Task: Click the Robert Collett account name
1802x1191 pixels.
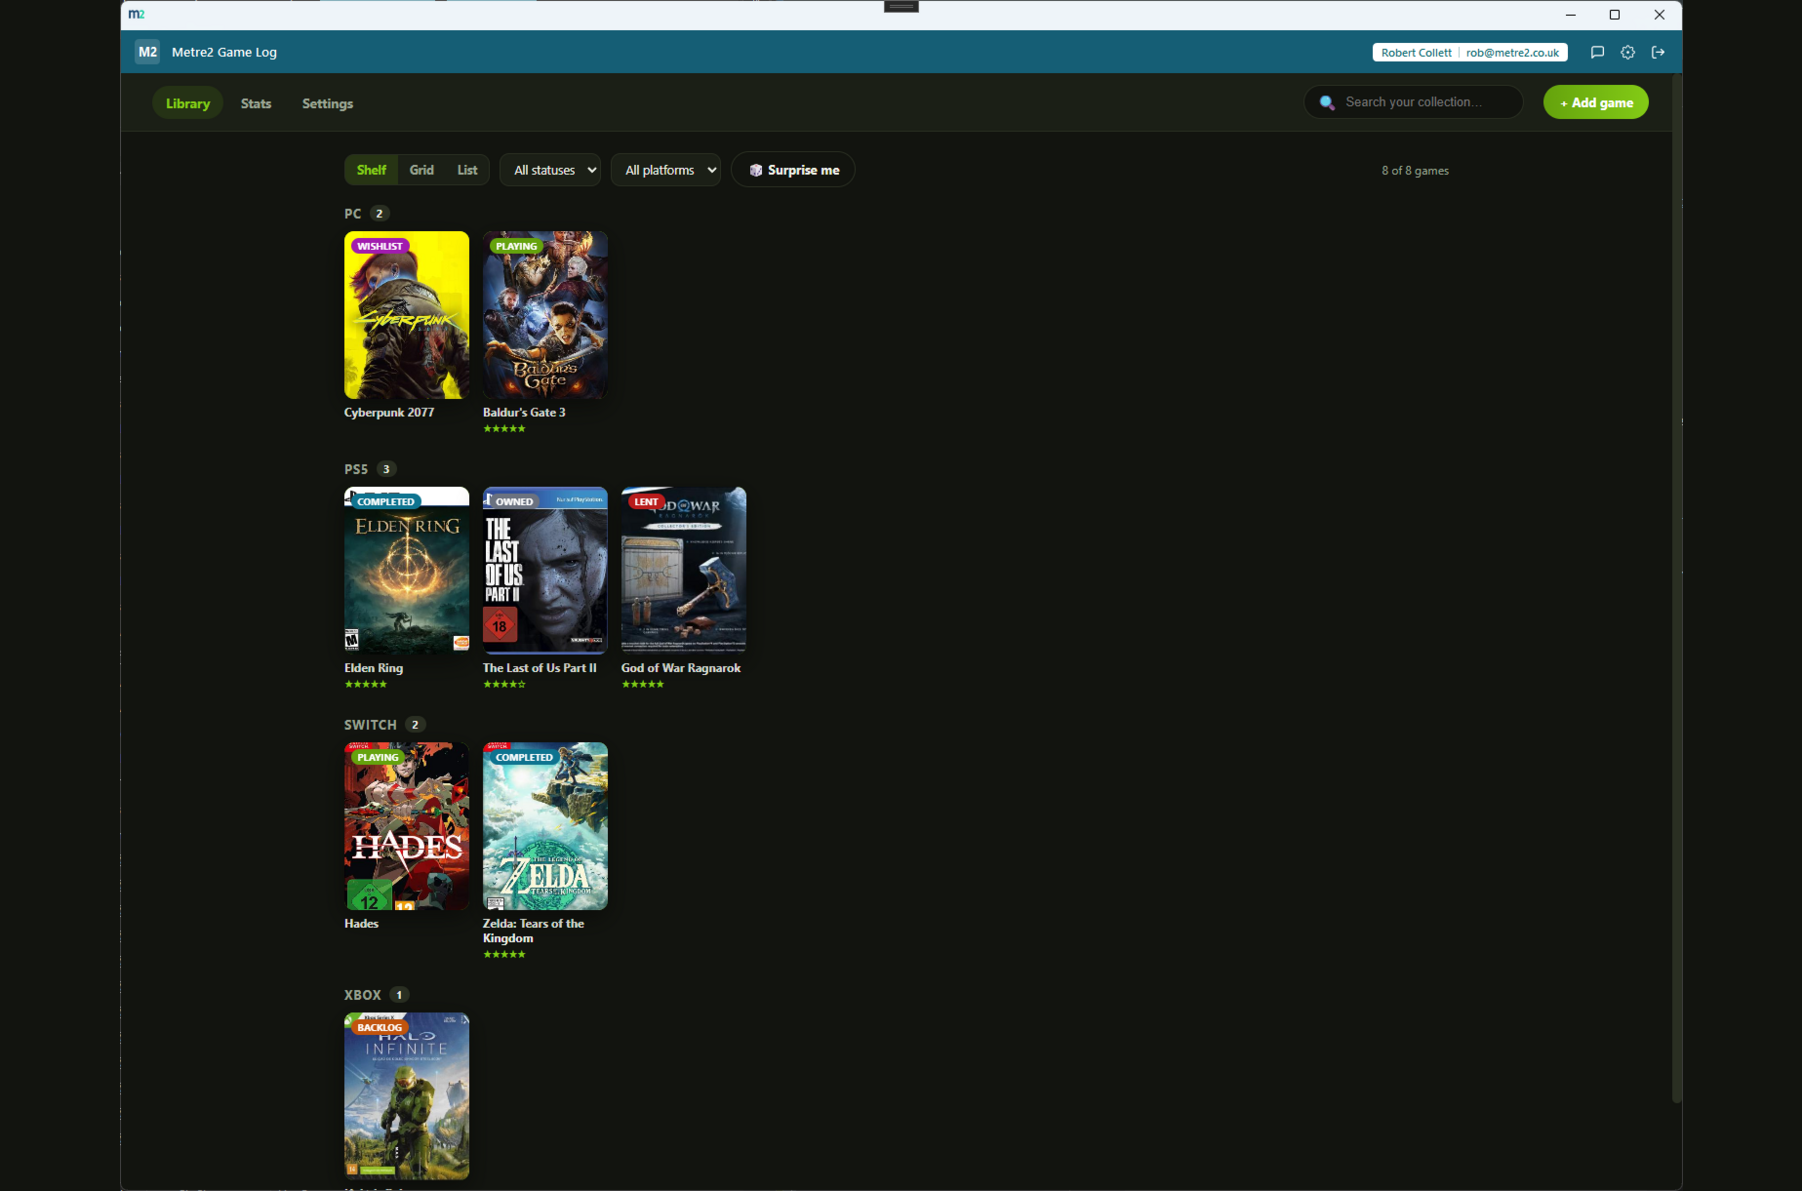Action: coord(1416,53)
